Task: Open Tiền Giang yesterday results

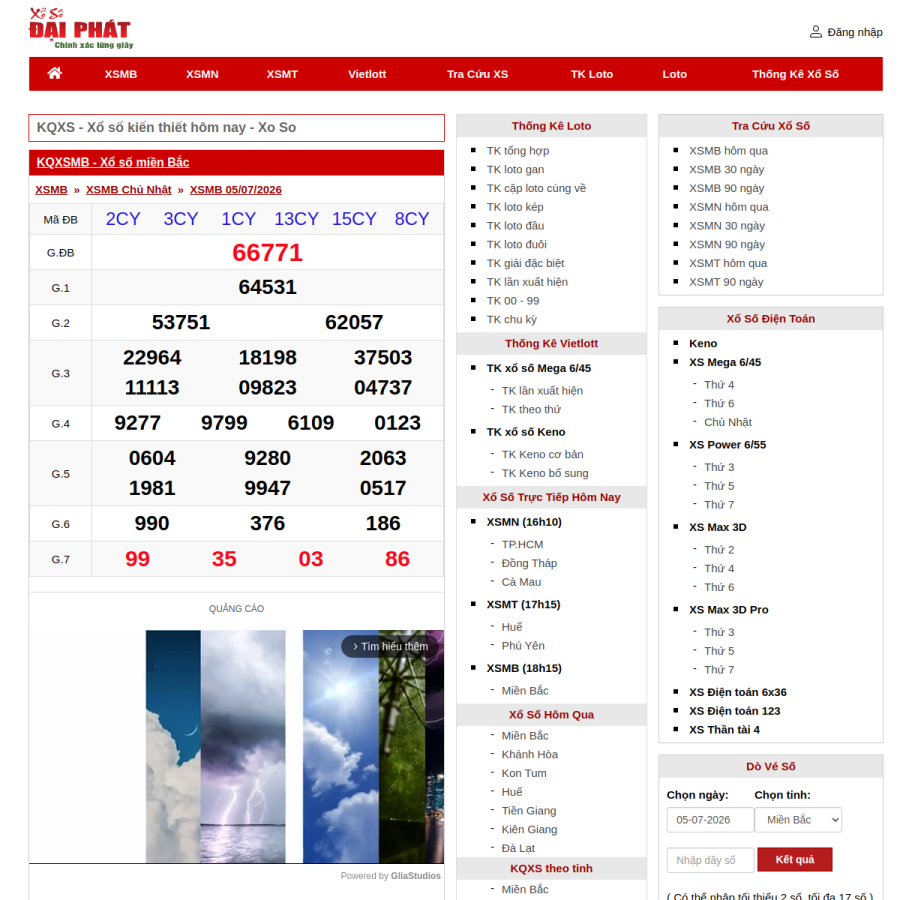Action: tap(529, 811)
